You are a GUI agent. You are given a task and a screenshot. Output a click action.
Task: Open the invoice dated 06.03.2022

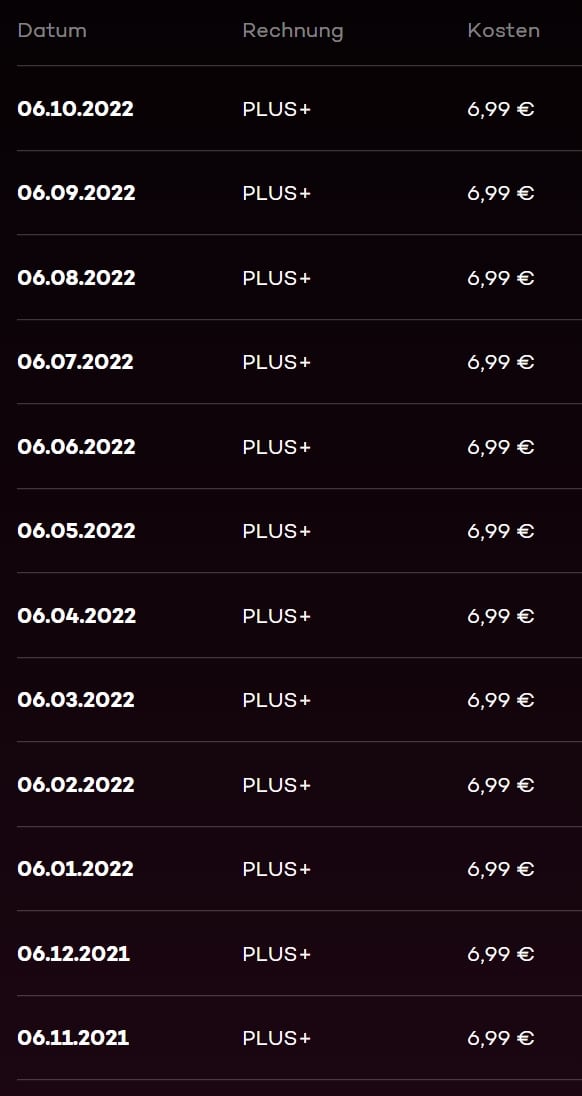click(x=76, y=700)
